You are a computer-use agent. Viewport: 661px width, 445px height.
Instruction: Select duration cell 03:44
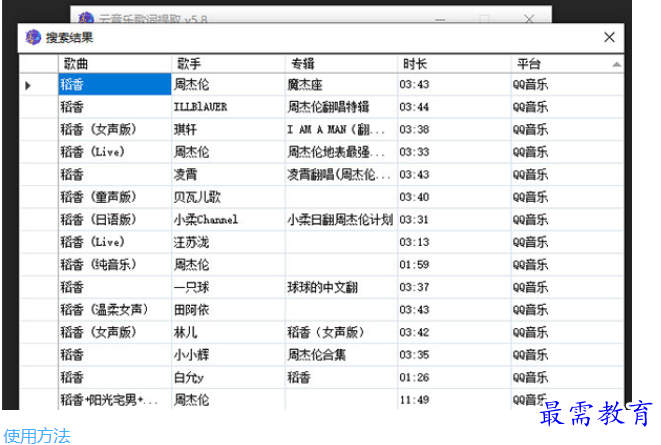[454, 107]
